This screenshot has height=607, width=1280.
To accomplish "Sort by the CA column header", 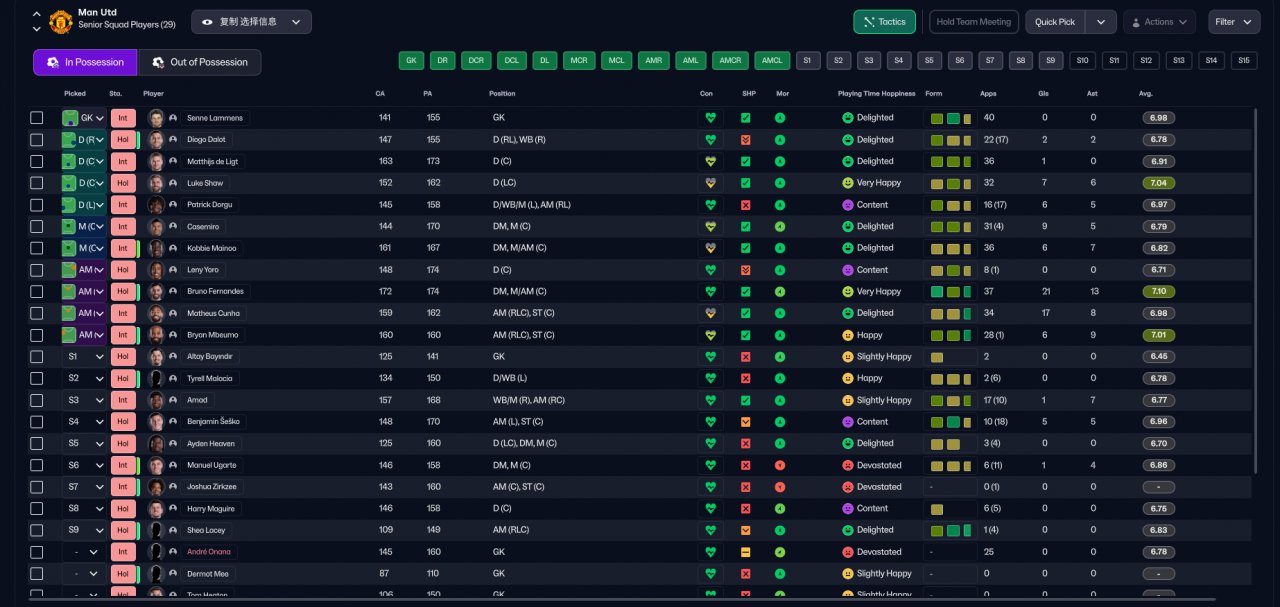I will coord(380,93).
